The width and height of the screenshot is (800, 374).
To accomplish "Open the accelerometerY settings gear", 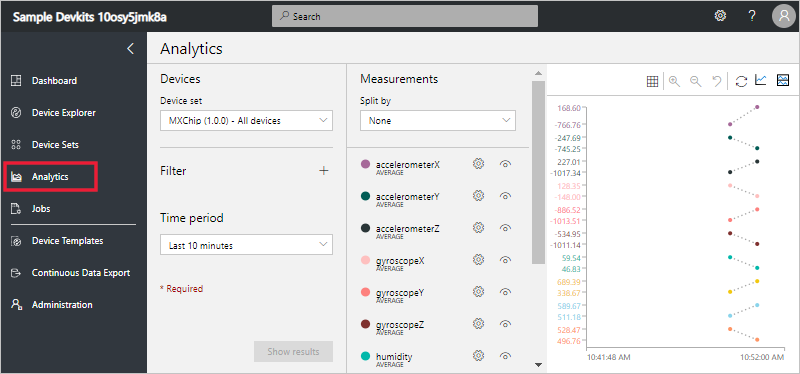I will (x=478, y=195).
